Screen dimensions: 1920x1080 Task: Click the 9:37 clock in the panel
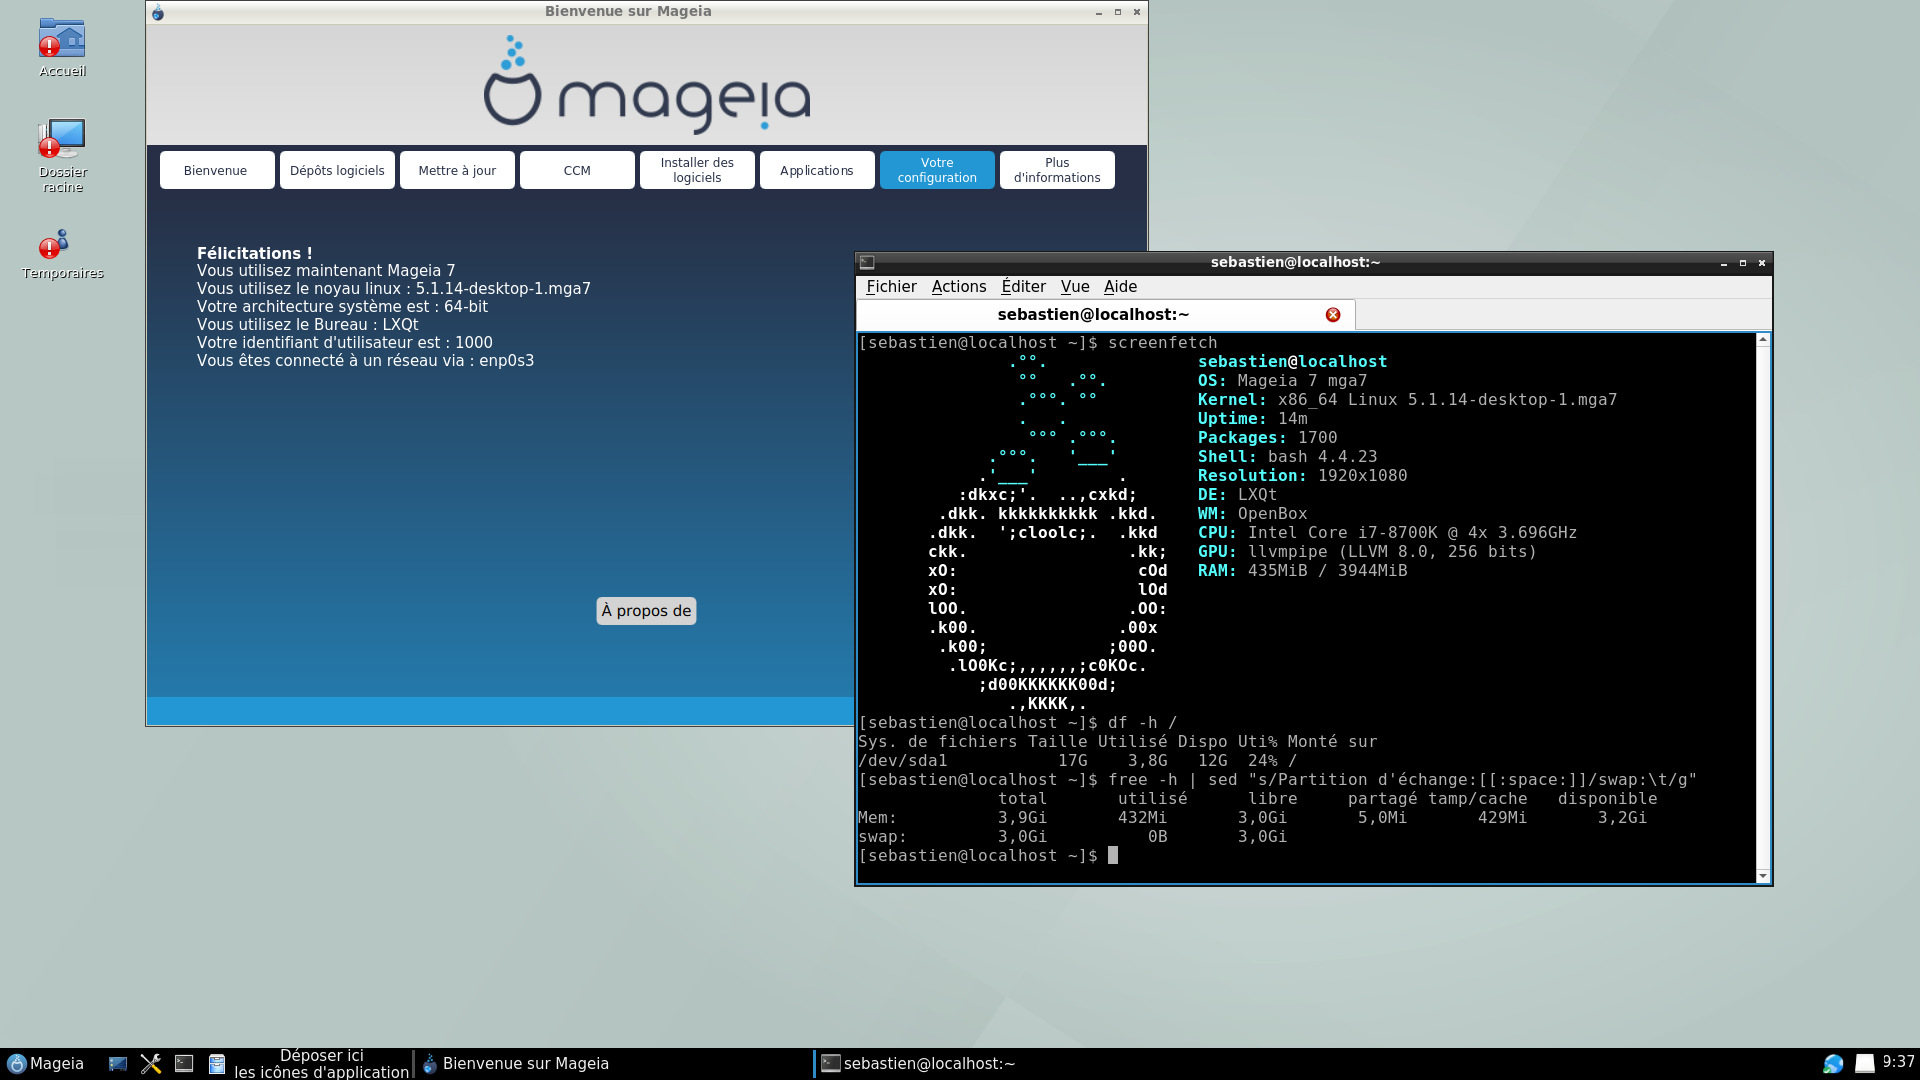(1899, 1062)
